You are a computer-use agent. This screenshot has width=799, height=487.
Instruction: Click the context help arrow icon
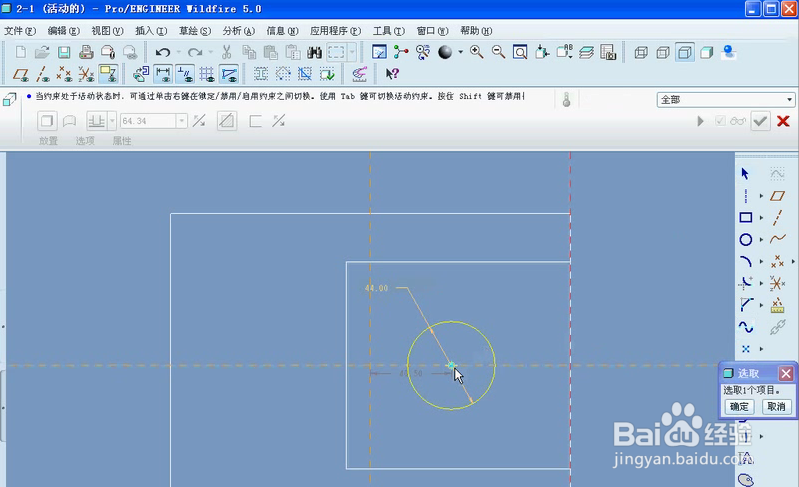392,74
